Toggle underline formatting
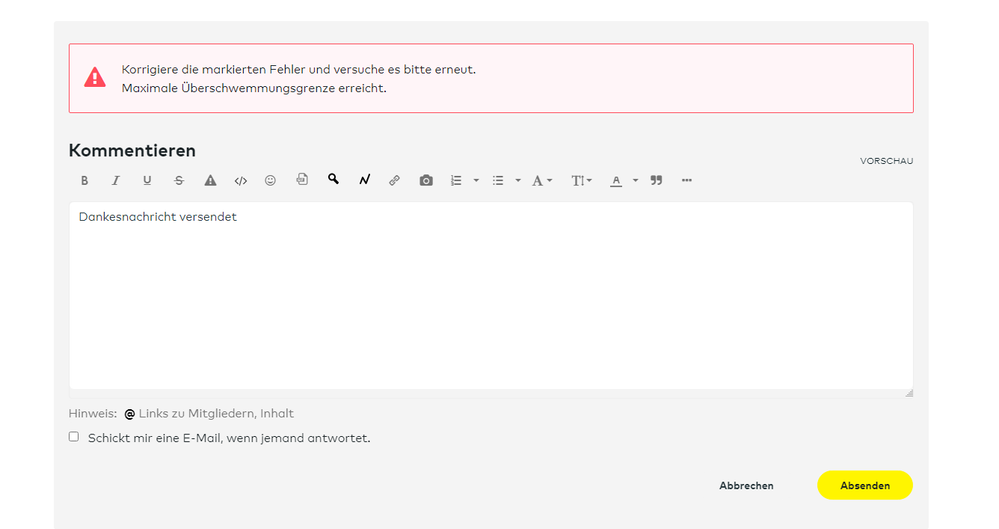The width and height of the screenshot is (999, 529). pos(147,180)
